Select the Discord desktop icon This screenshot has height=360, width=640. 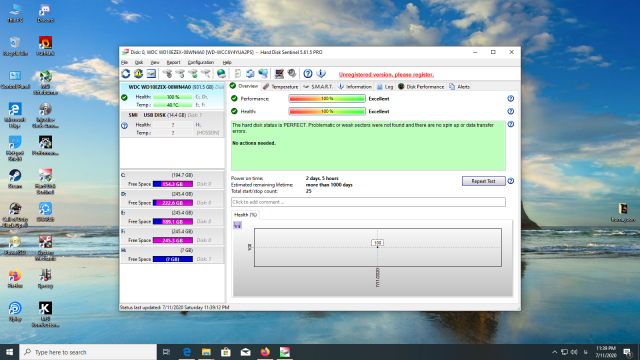[x=45, y=13]
